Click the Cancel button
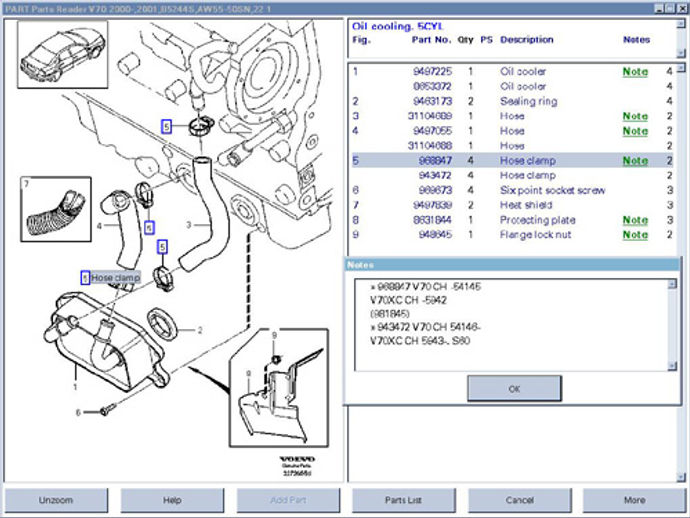The height and width of the screenshot is (518, 690). coord(520,500)
